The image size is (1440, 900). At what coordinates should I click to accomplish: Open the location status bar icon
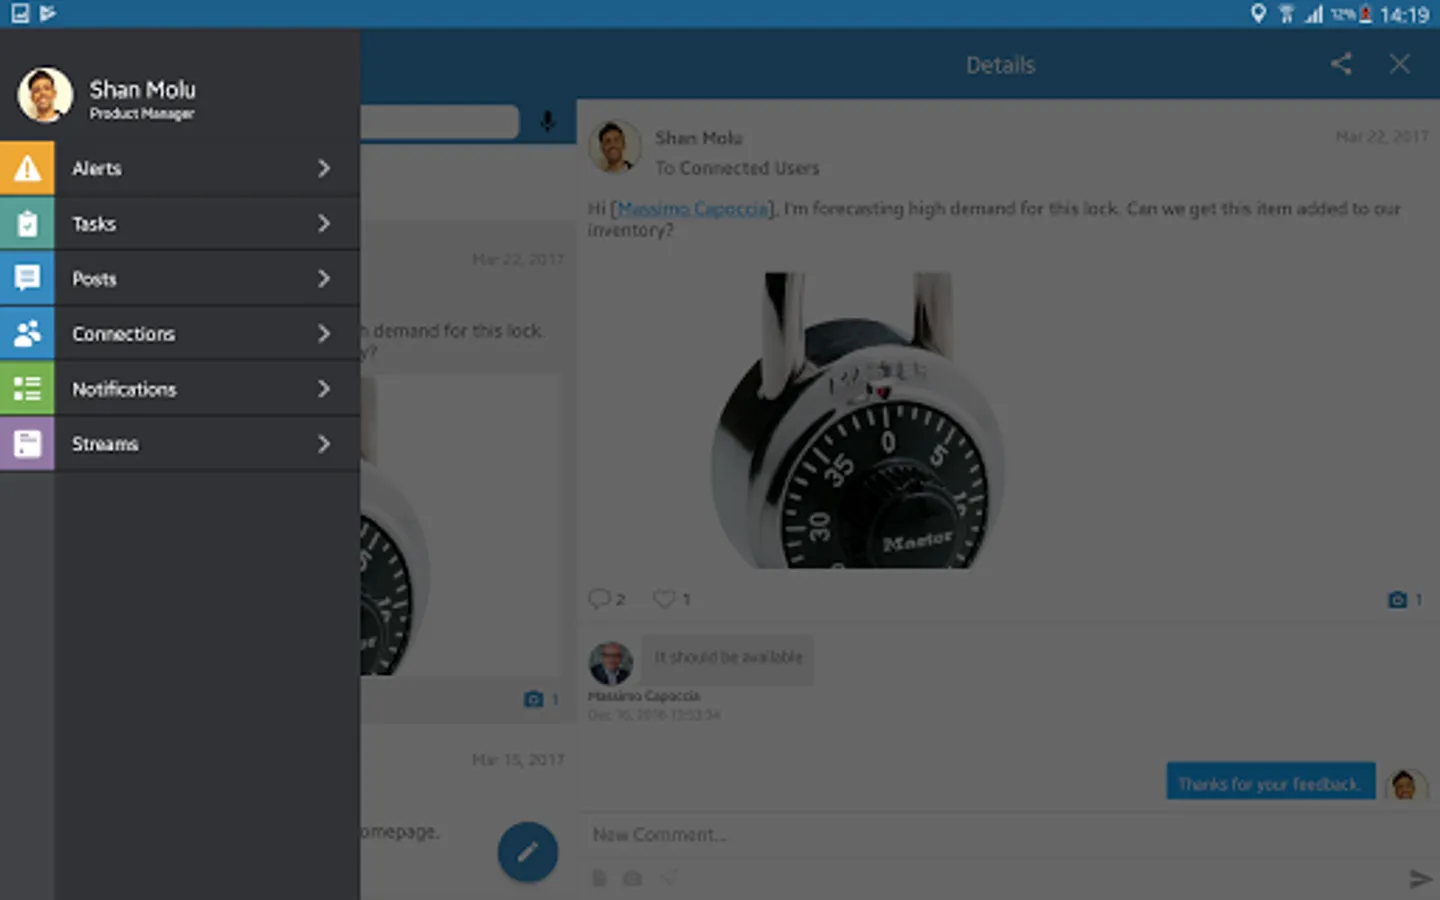pos(1258,13)
